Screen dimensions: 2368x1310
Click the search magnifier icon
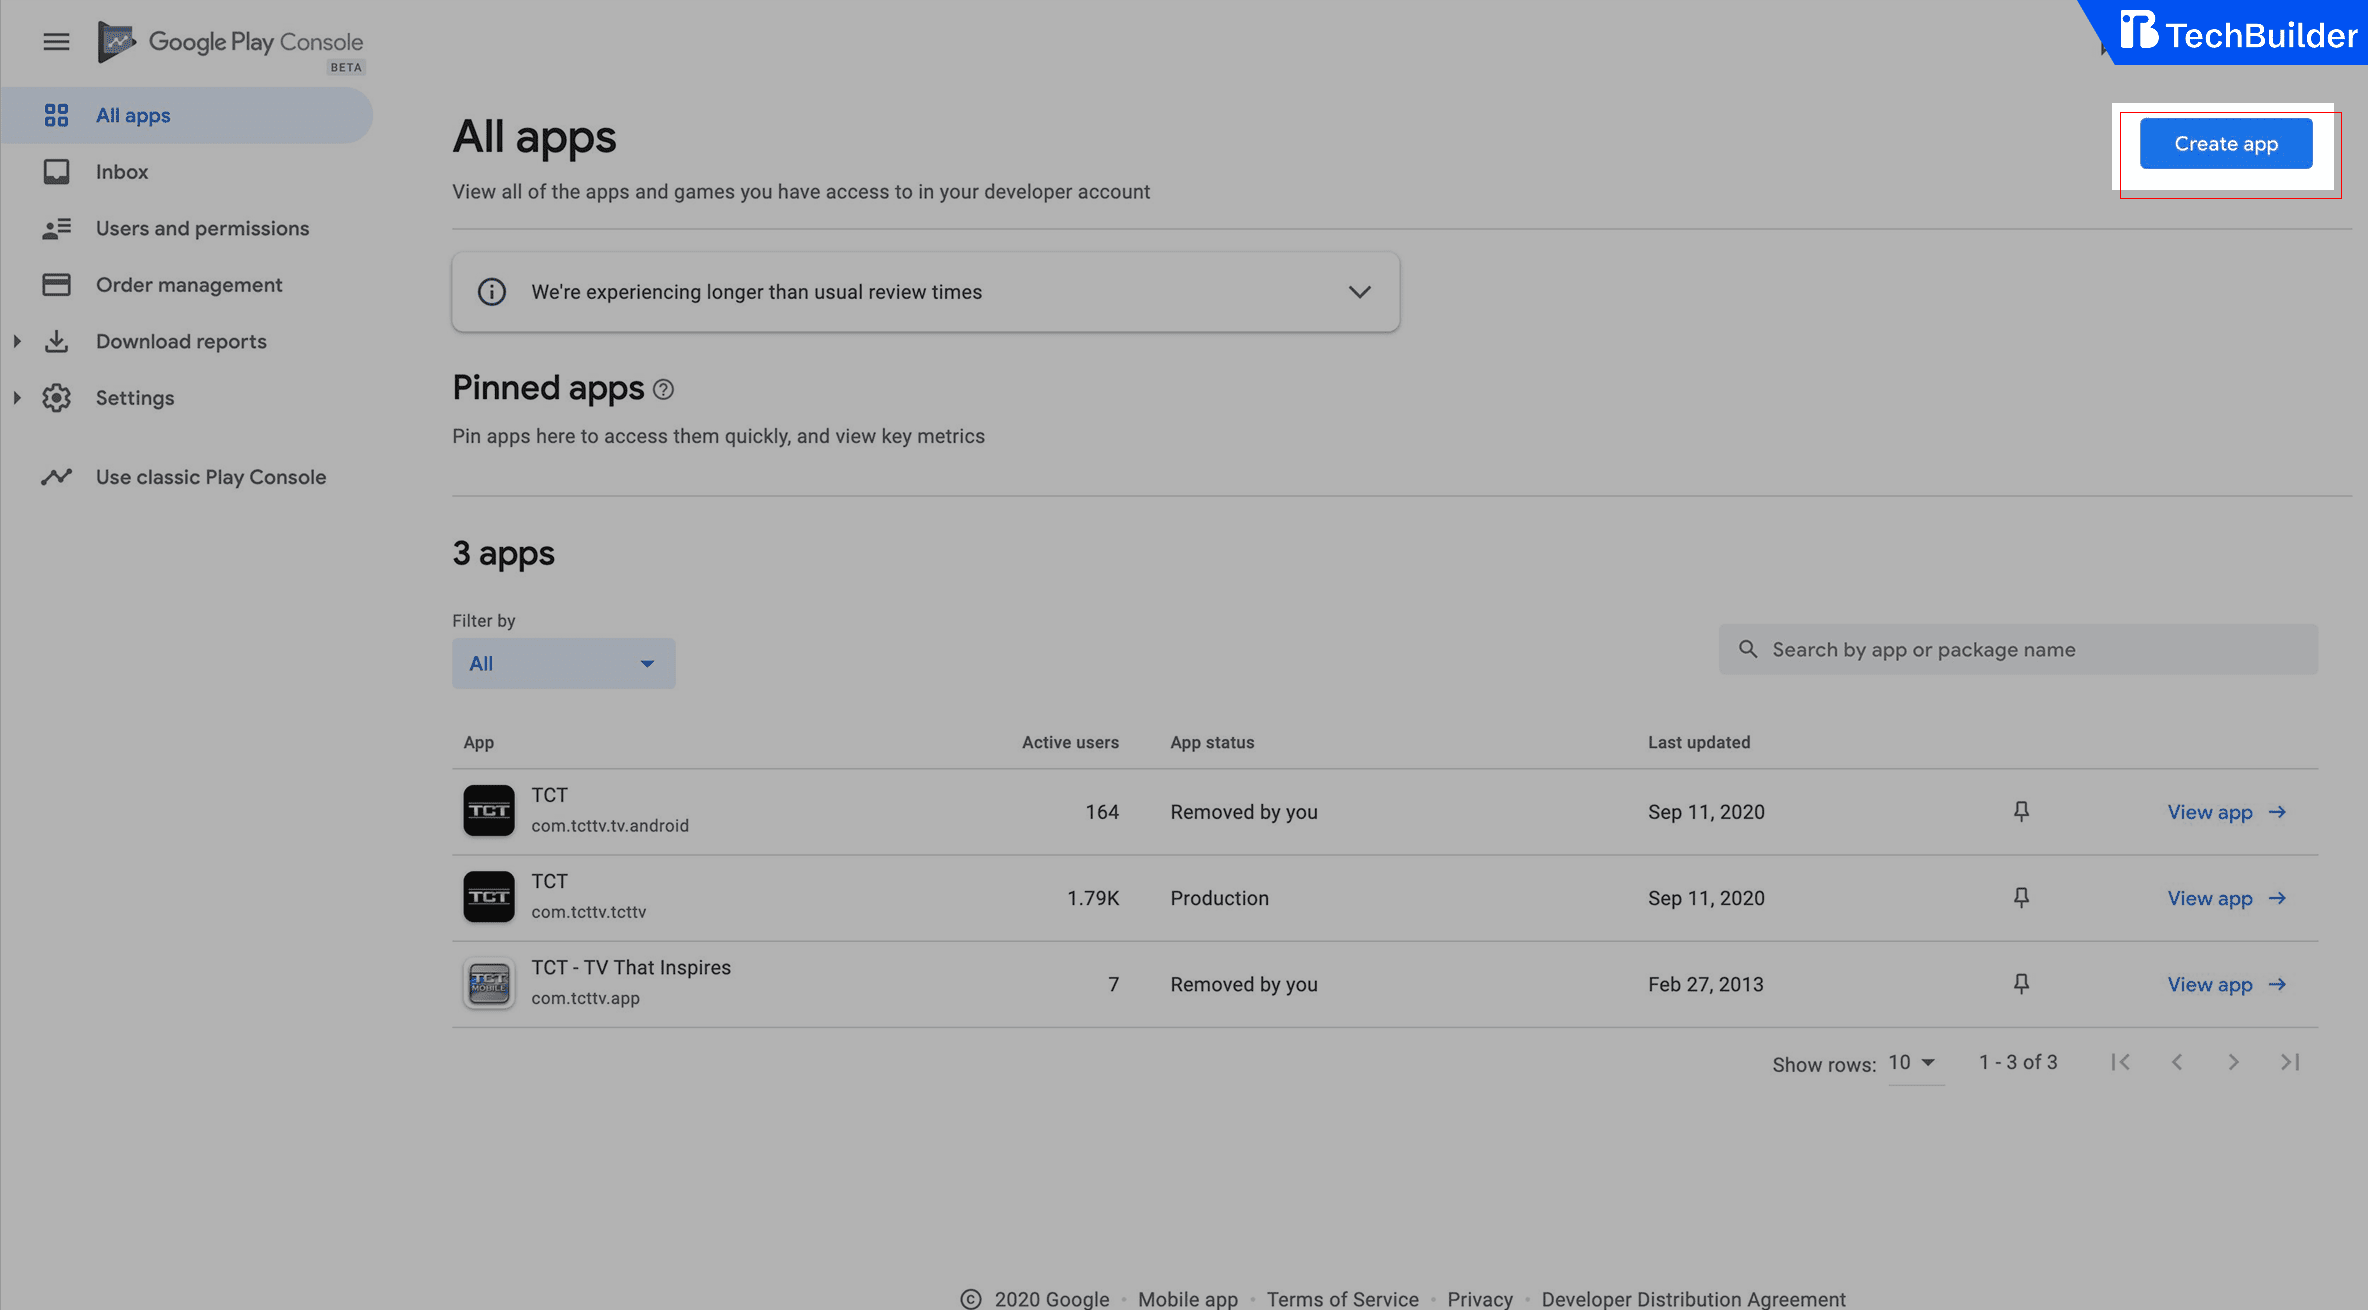tap(1748, 649)
